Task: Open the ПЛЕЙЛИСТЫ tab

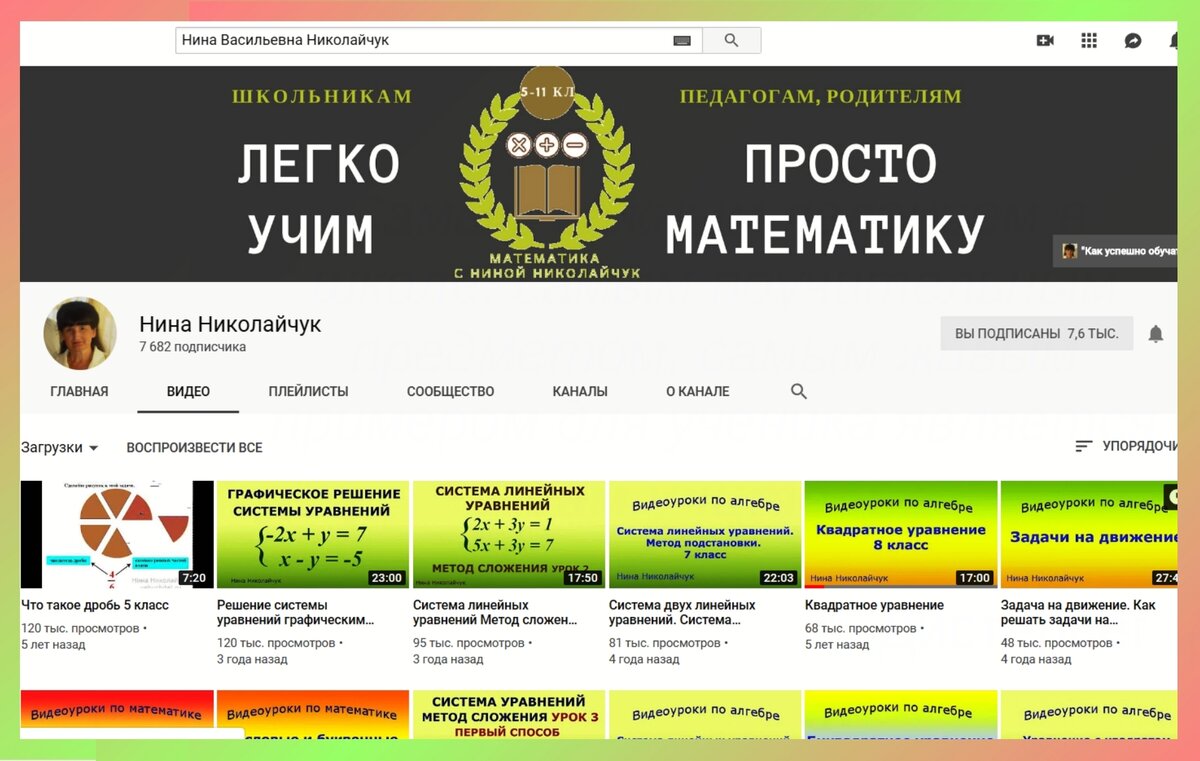Action: tap(308, 392)
